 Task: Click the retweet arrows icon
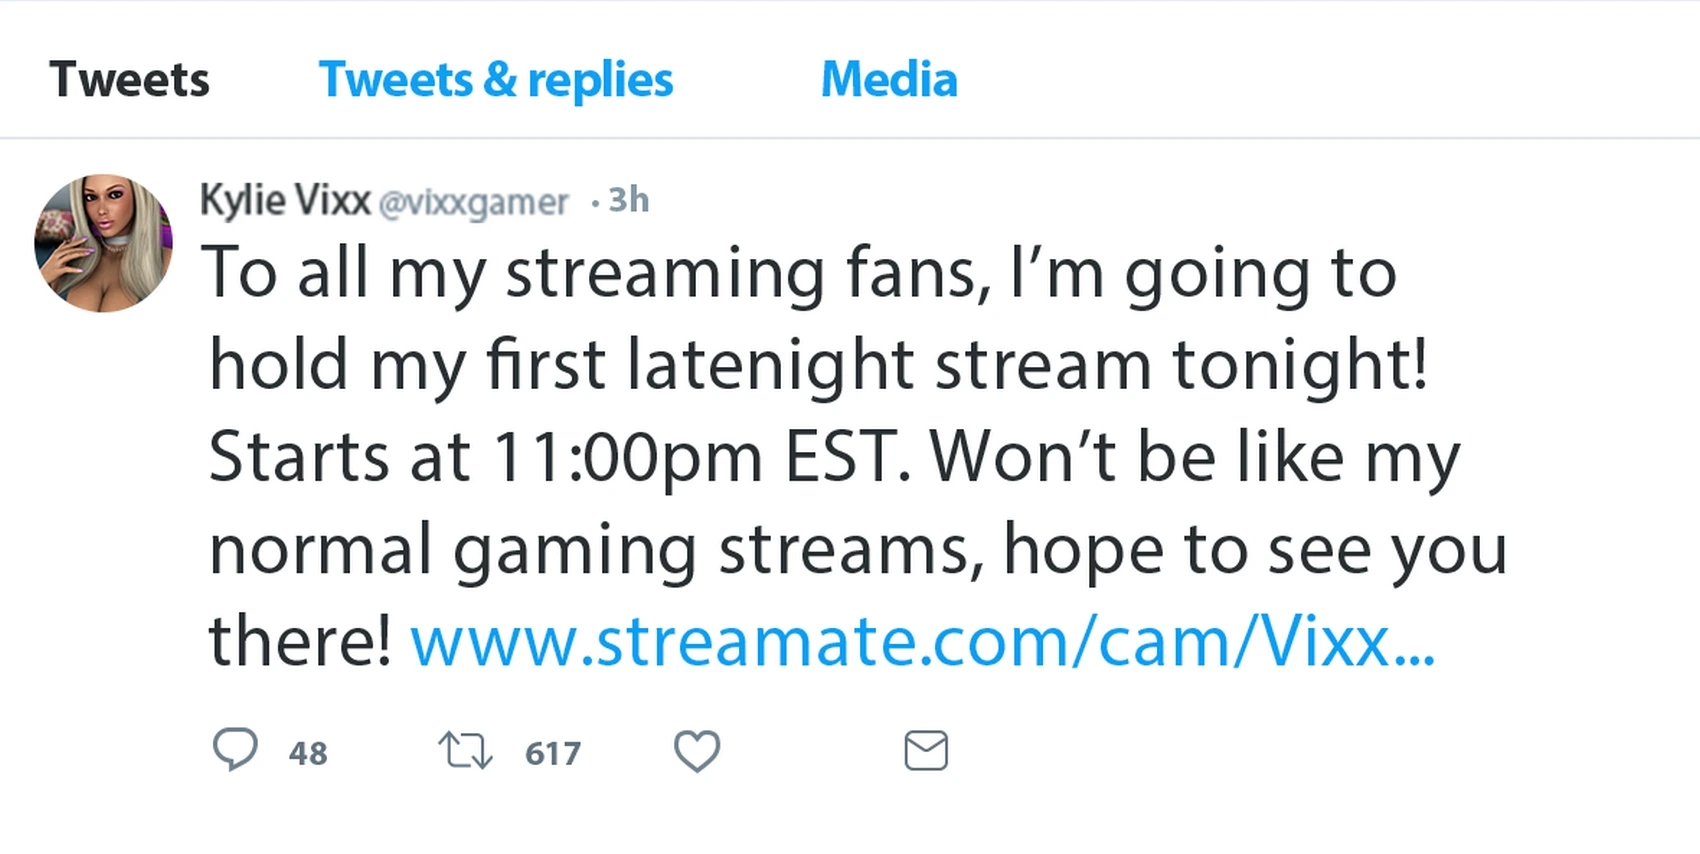(x=465, y=751)
